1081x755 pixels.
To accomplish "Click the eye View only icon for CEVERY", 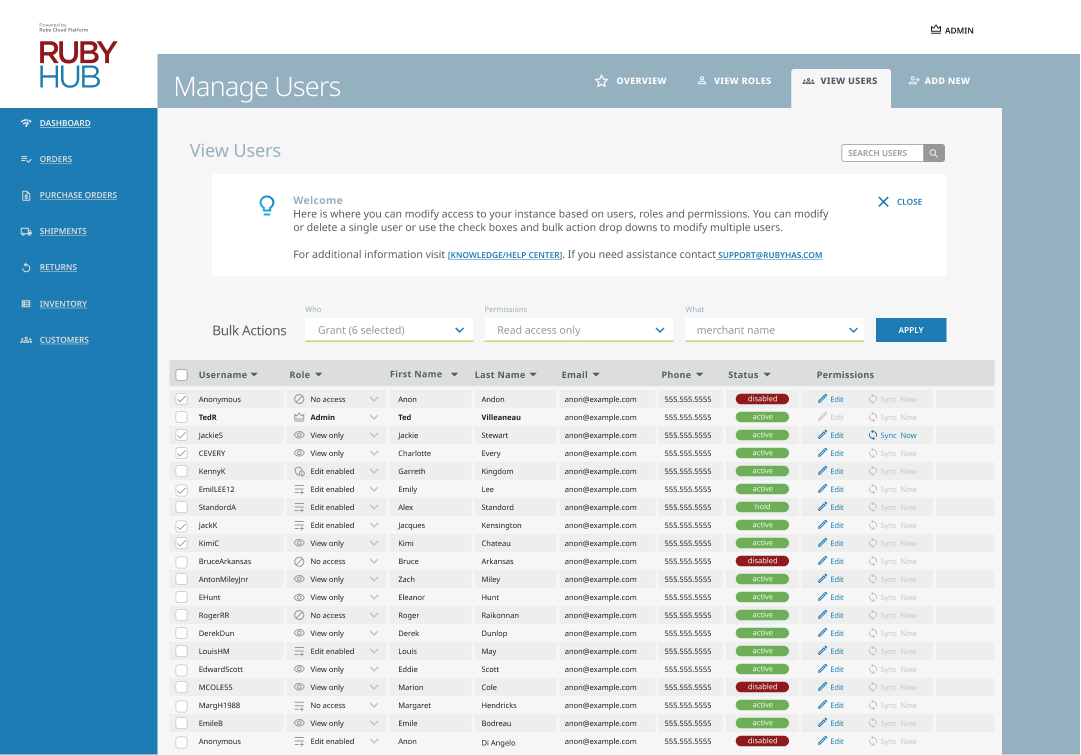I will pos(299,453).
